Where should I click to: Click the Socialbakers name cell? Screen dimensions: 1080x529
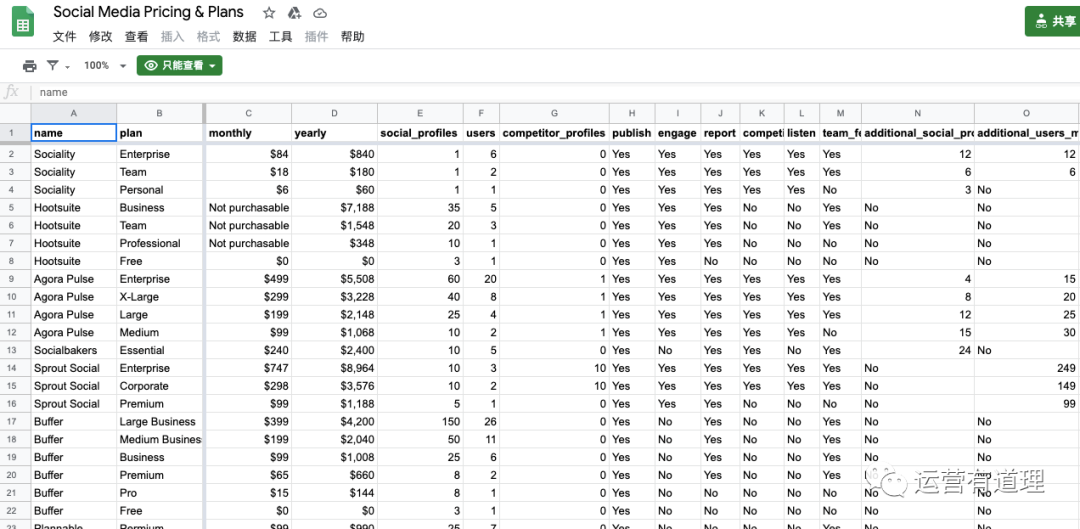click(74, 350)
